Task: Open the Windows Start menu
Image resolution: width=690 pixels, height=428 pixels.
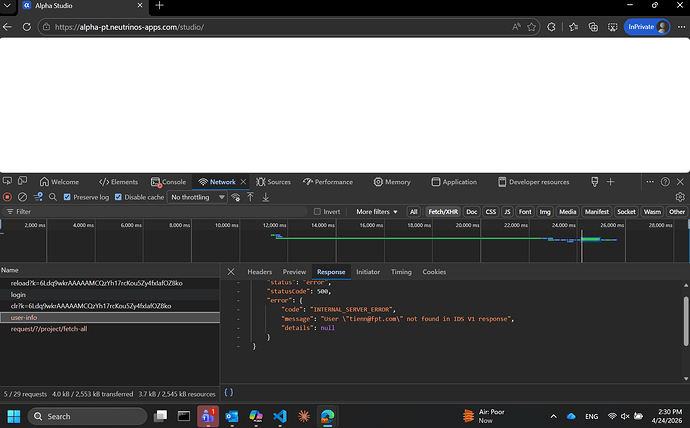Action: [14, 416]
